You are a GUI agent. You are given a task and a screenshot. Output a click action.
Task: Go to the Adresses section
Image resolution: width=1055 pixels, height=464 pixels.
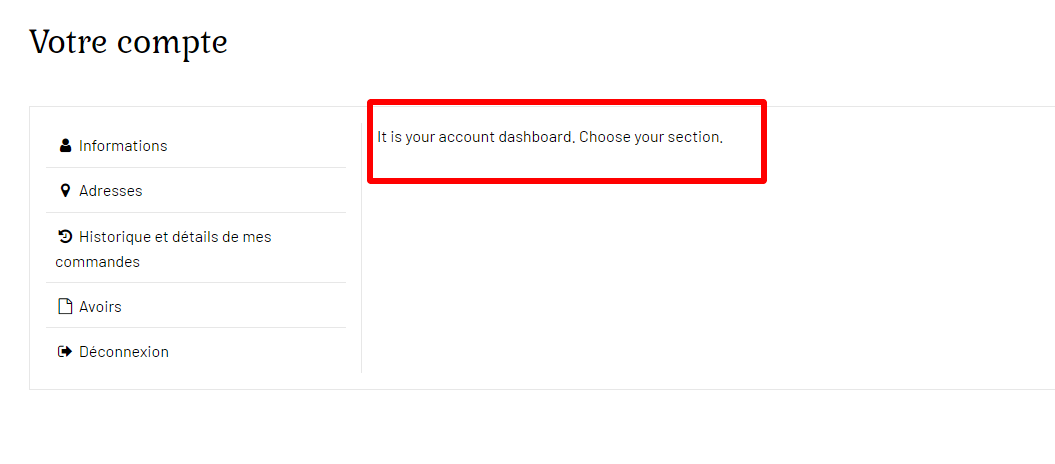pos(110,191)
